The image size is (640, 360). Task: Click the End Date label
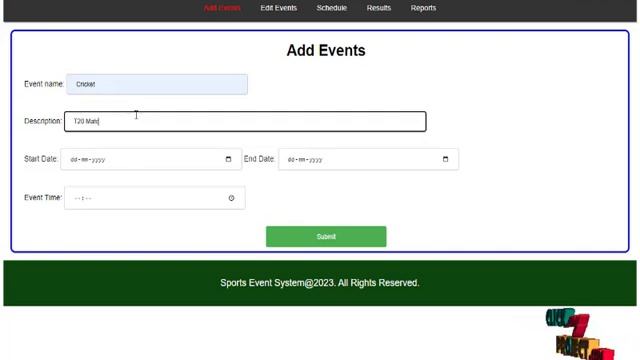(259, 159)
